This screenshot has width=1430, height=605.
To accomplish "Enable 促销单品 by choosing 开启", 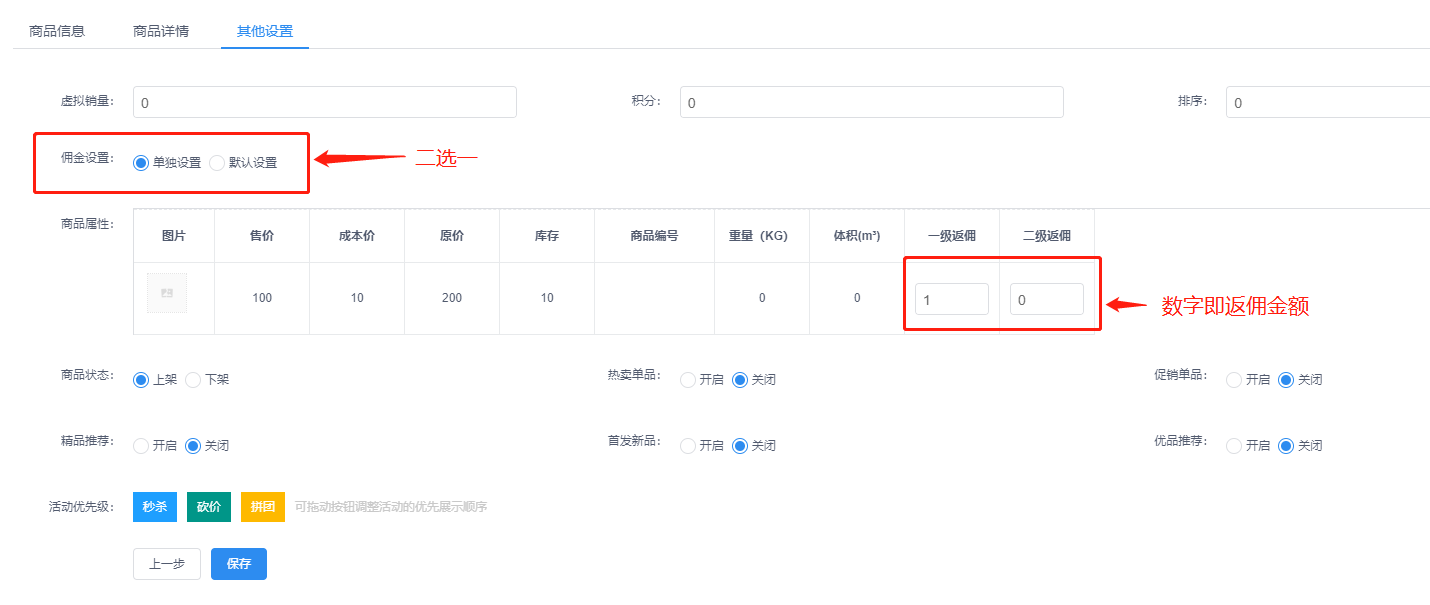I will 1234,380.
